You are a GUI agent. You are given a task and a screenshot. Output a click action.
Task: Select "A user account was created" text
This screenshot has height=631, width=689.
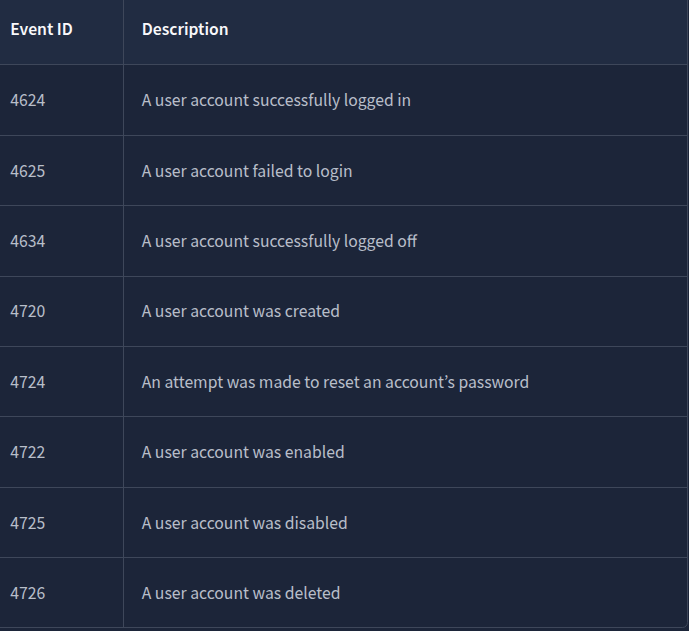tap(241, 311)
